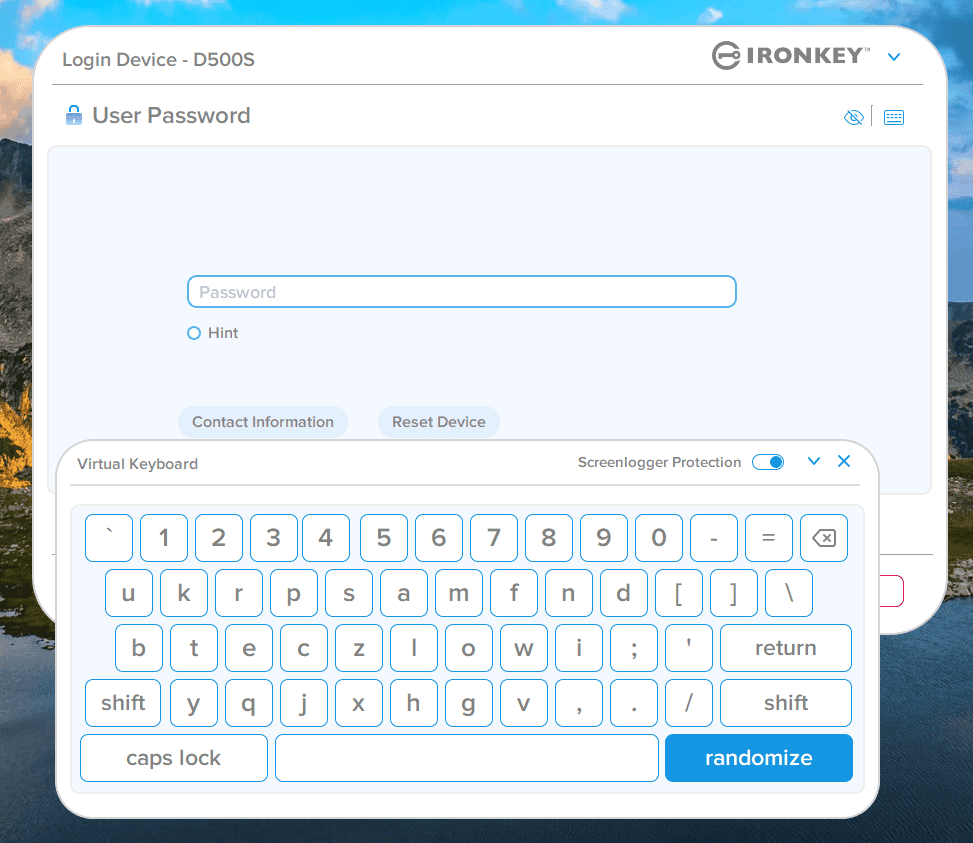Tap the letter z key
The image size is (973, 843).
pos(359,648)
